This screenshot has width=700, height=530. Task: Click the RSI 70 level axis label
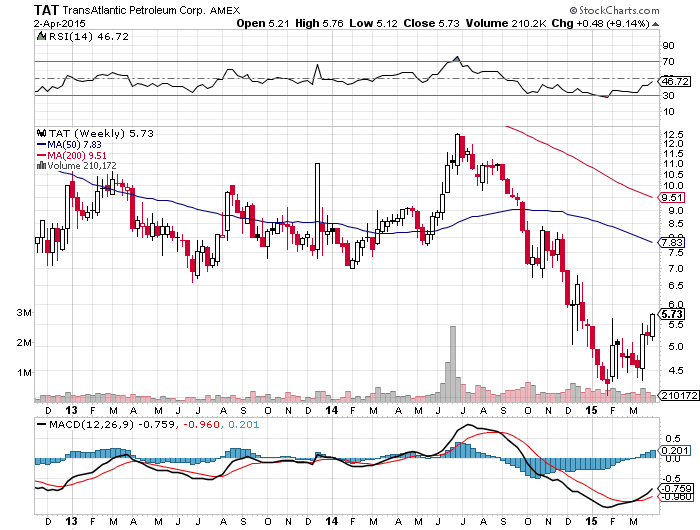pos(669,62)
